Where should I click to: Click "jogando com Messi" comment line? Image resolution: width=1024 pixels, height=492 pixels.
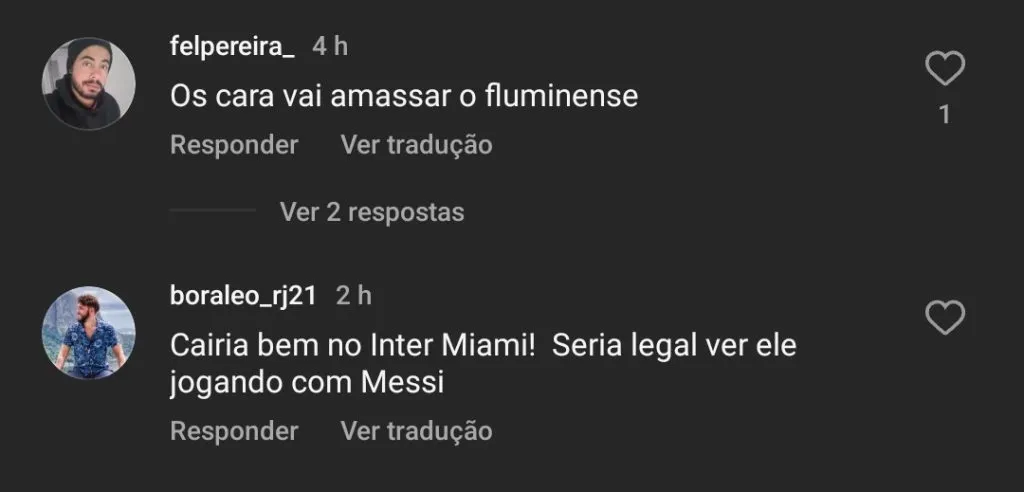(306, 383)
